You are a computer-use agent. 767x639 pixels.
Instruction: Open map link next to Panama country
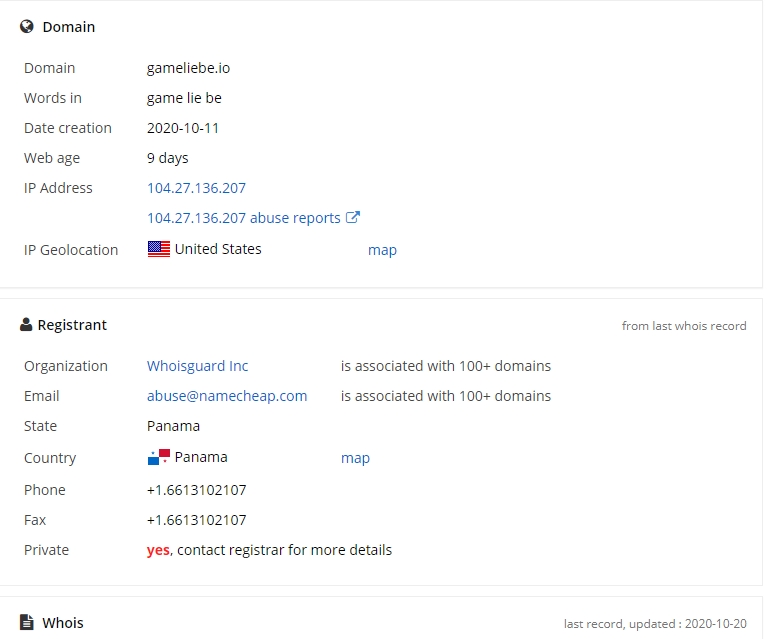click(355, 458)
